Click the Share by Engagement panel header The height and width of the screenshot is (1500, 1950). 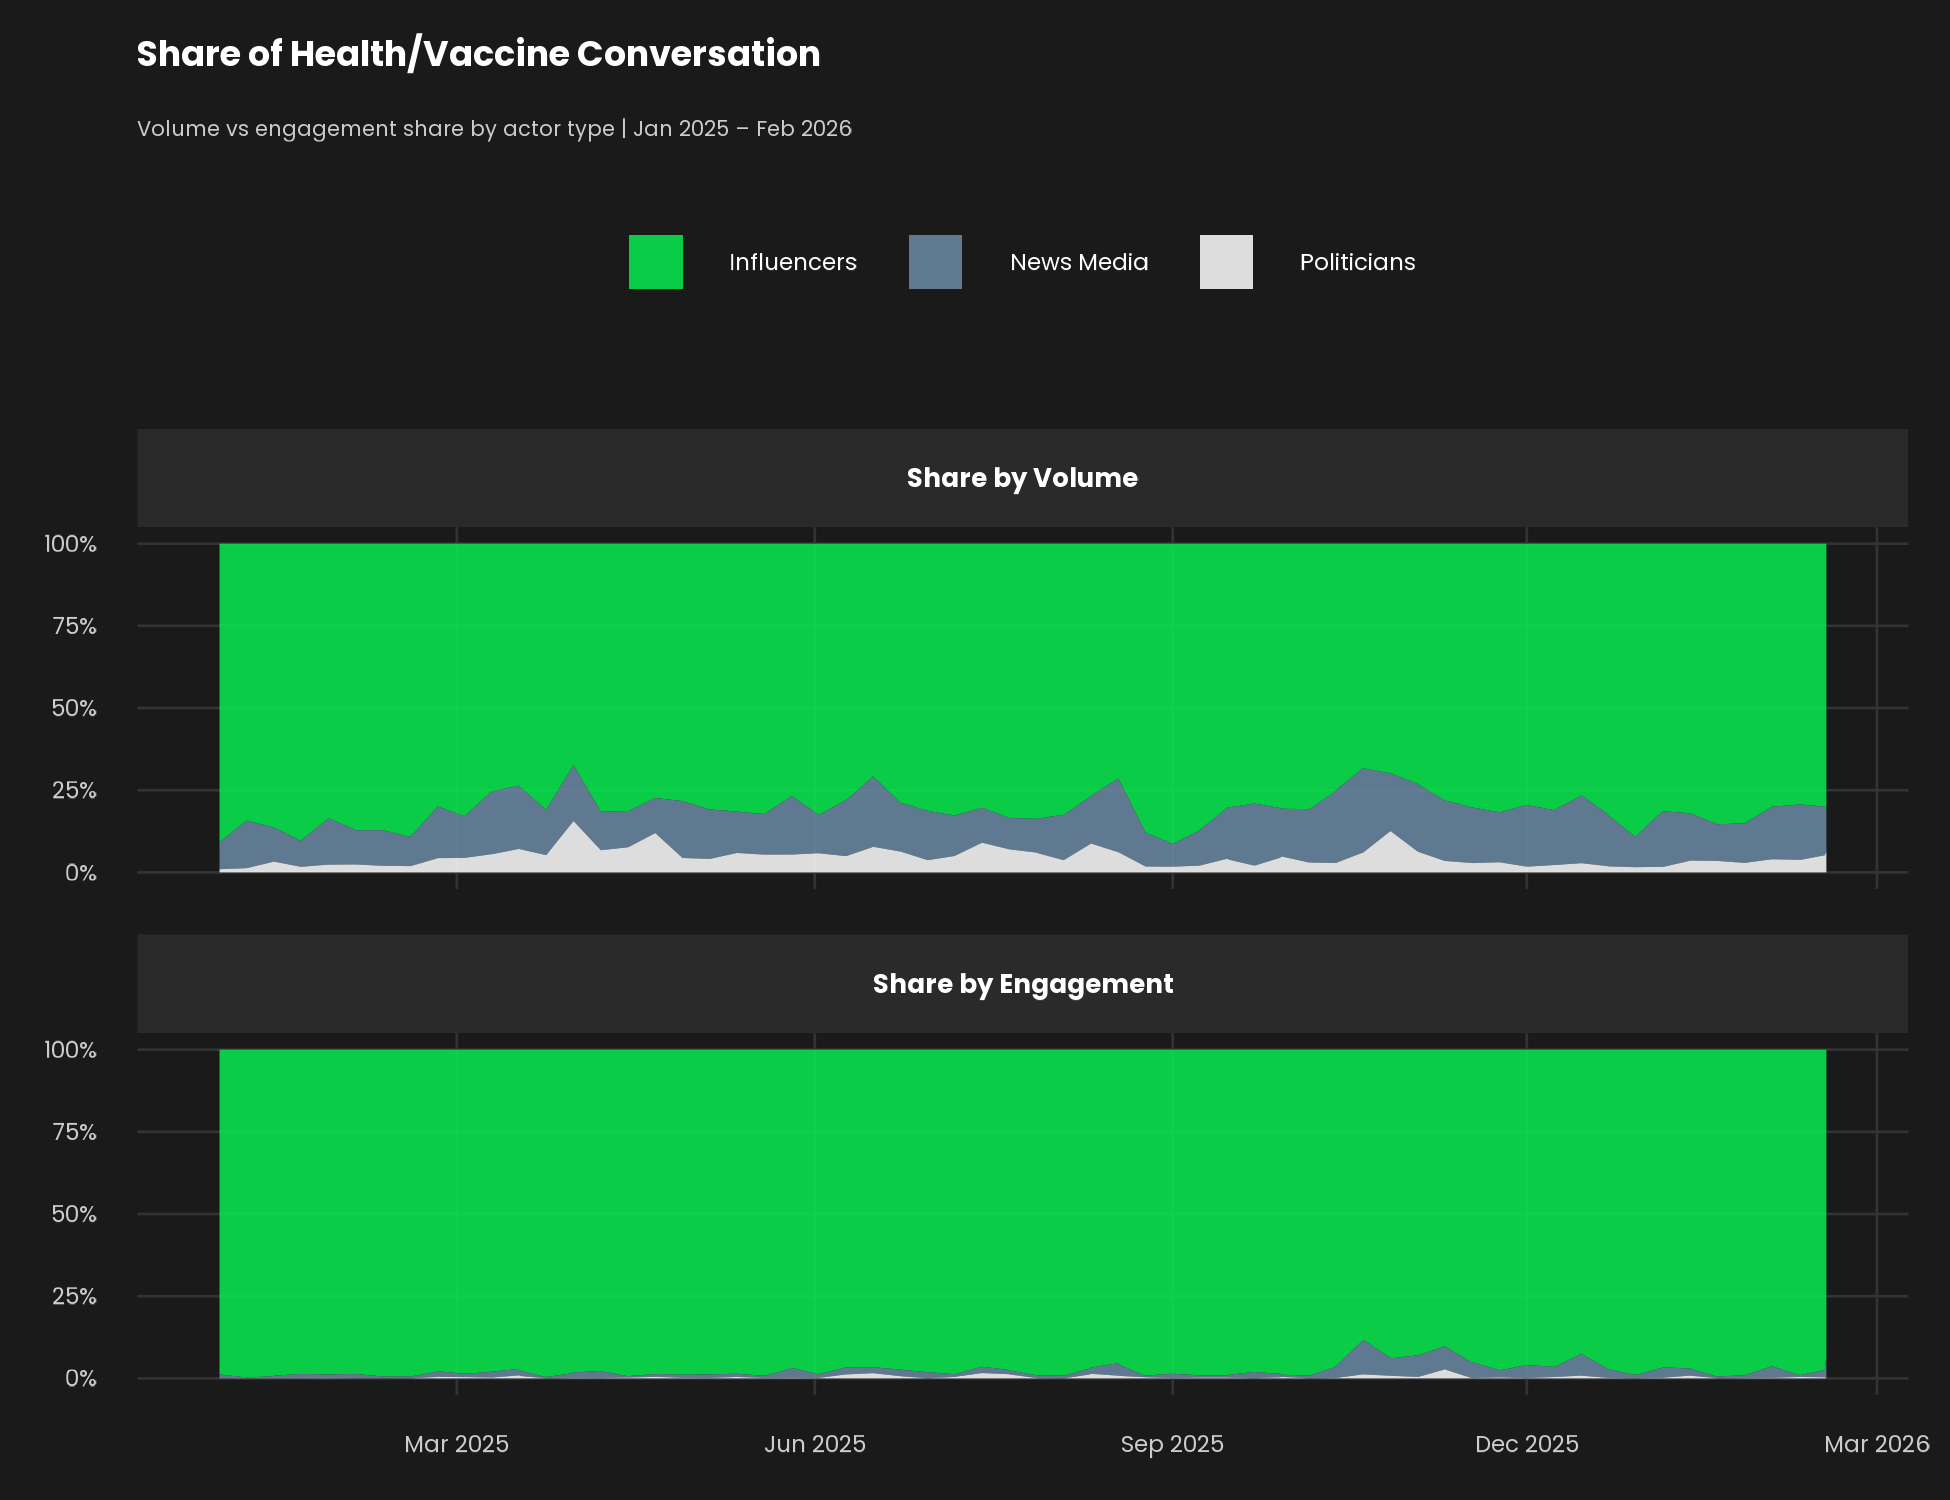1022,984
